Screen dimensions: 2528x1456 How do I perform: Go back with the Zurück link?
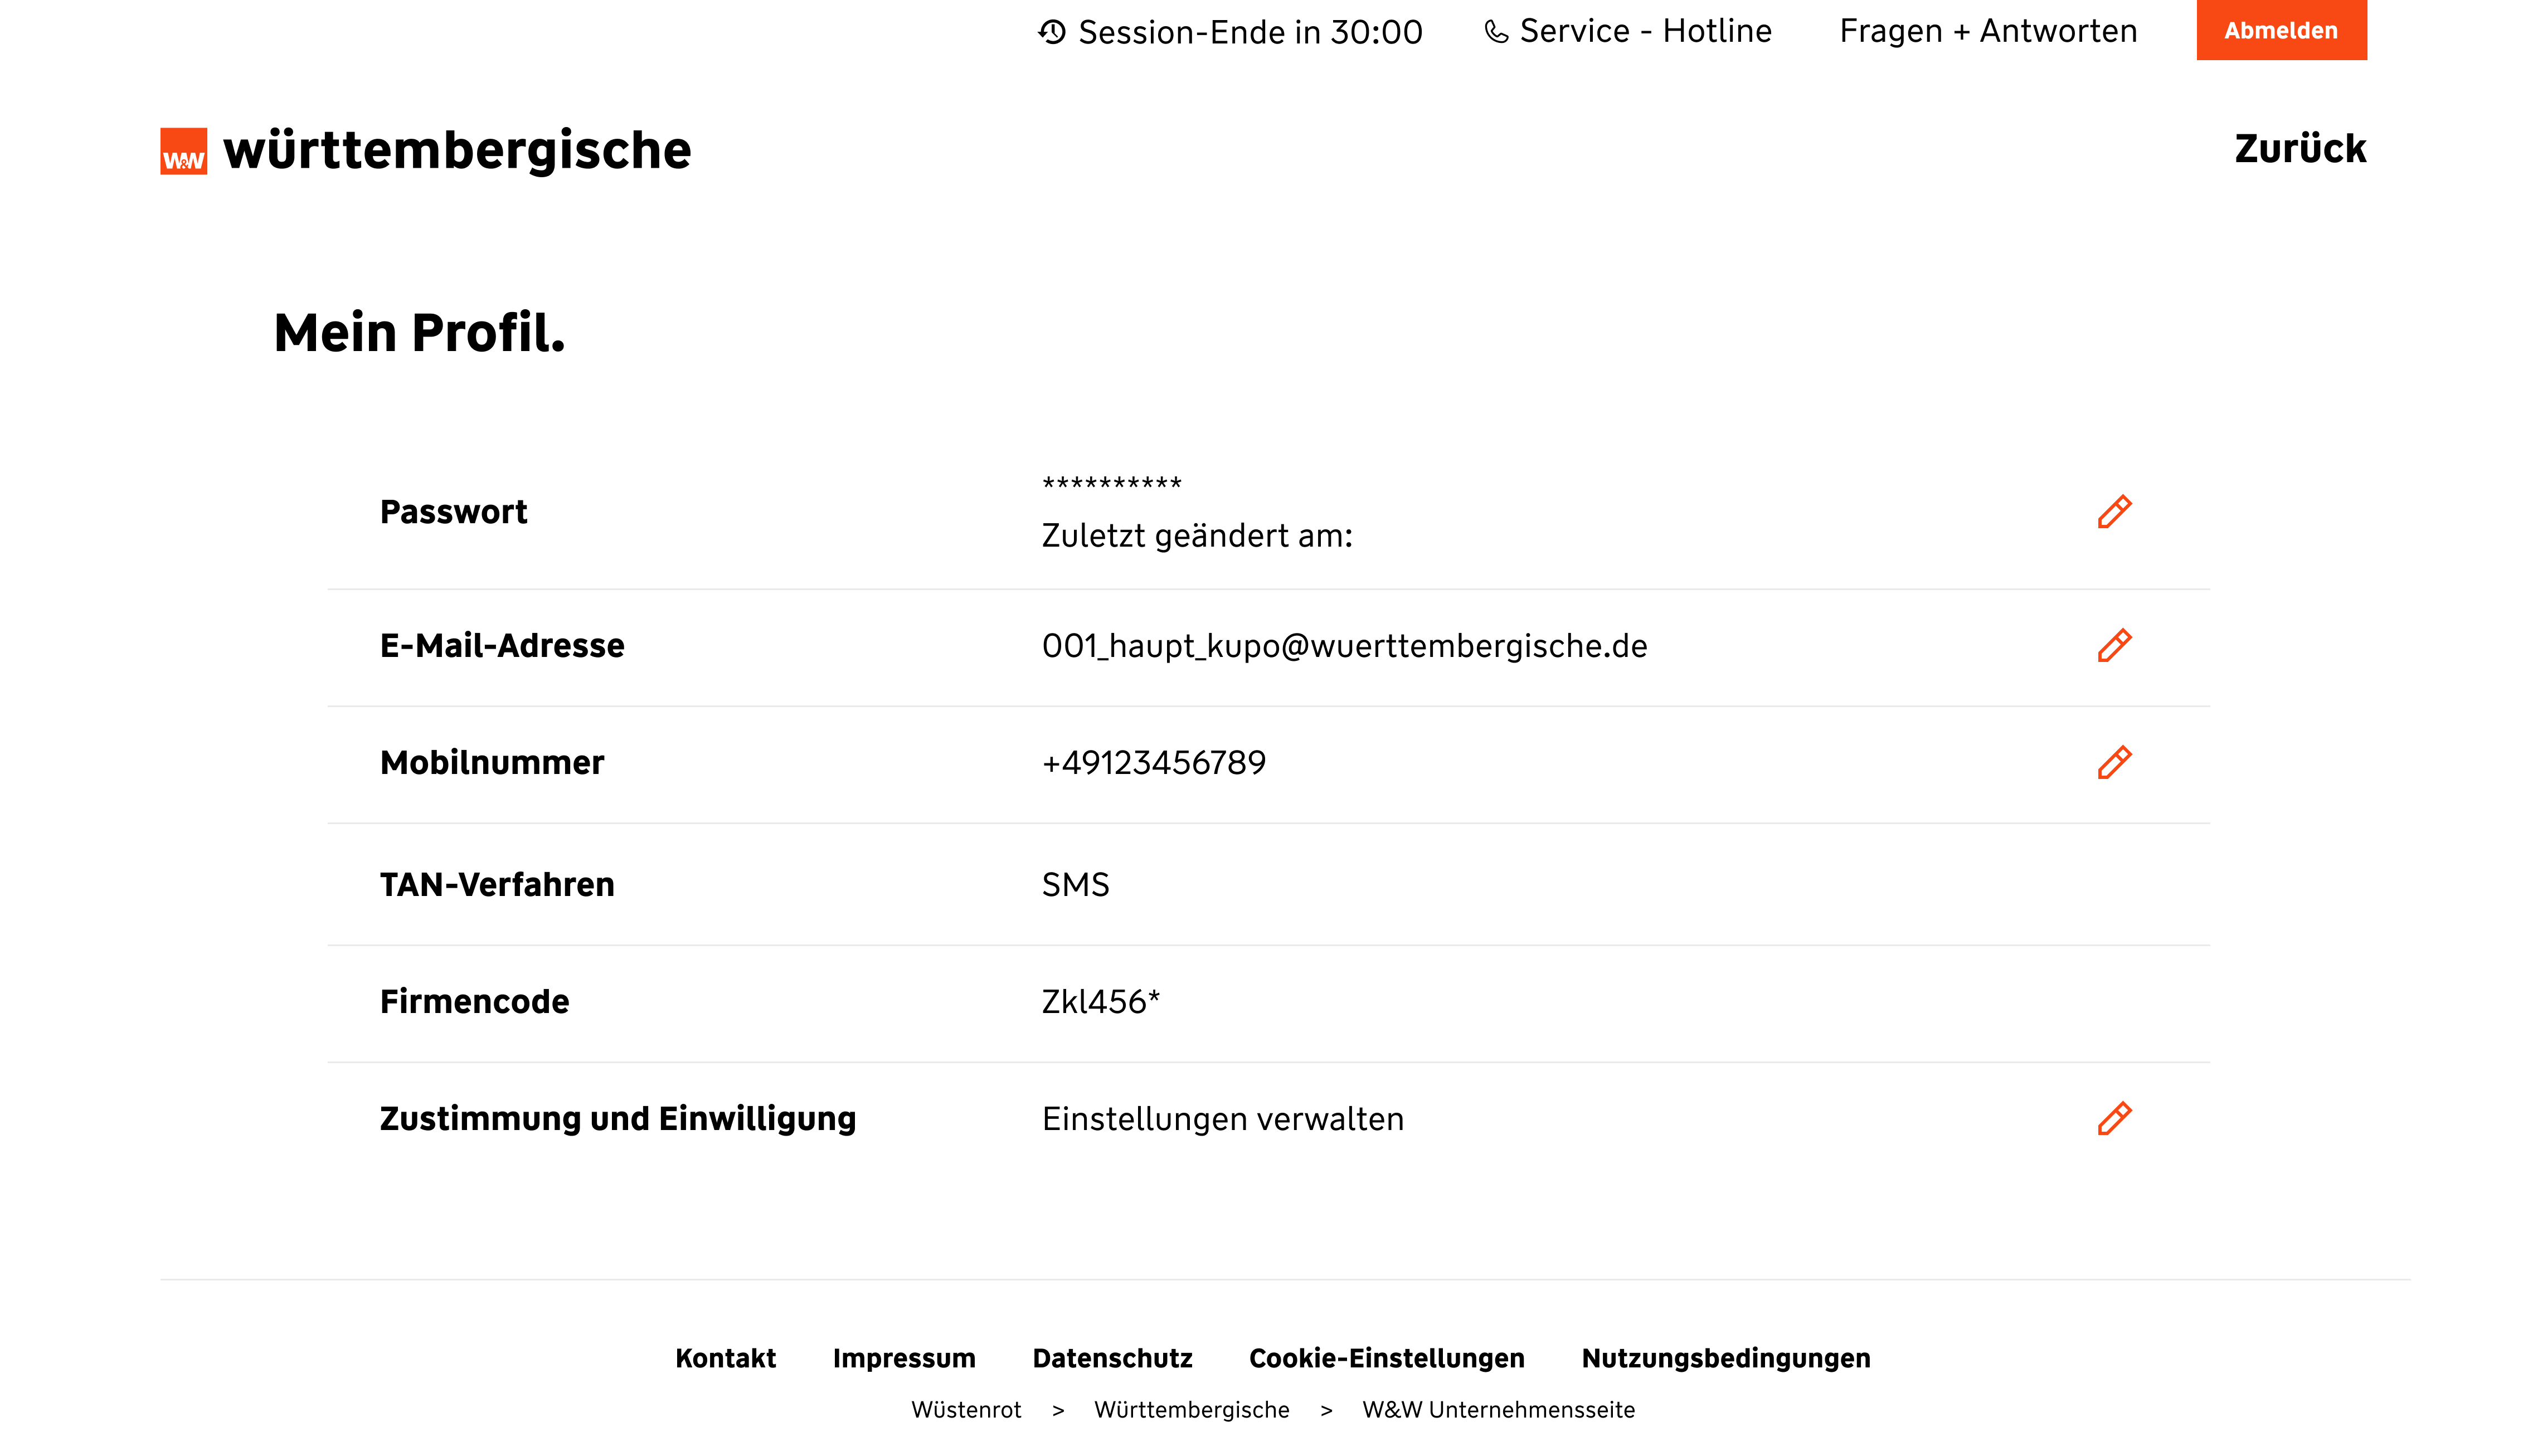pyautogui.click(x=2300, y=149)
